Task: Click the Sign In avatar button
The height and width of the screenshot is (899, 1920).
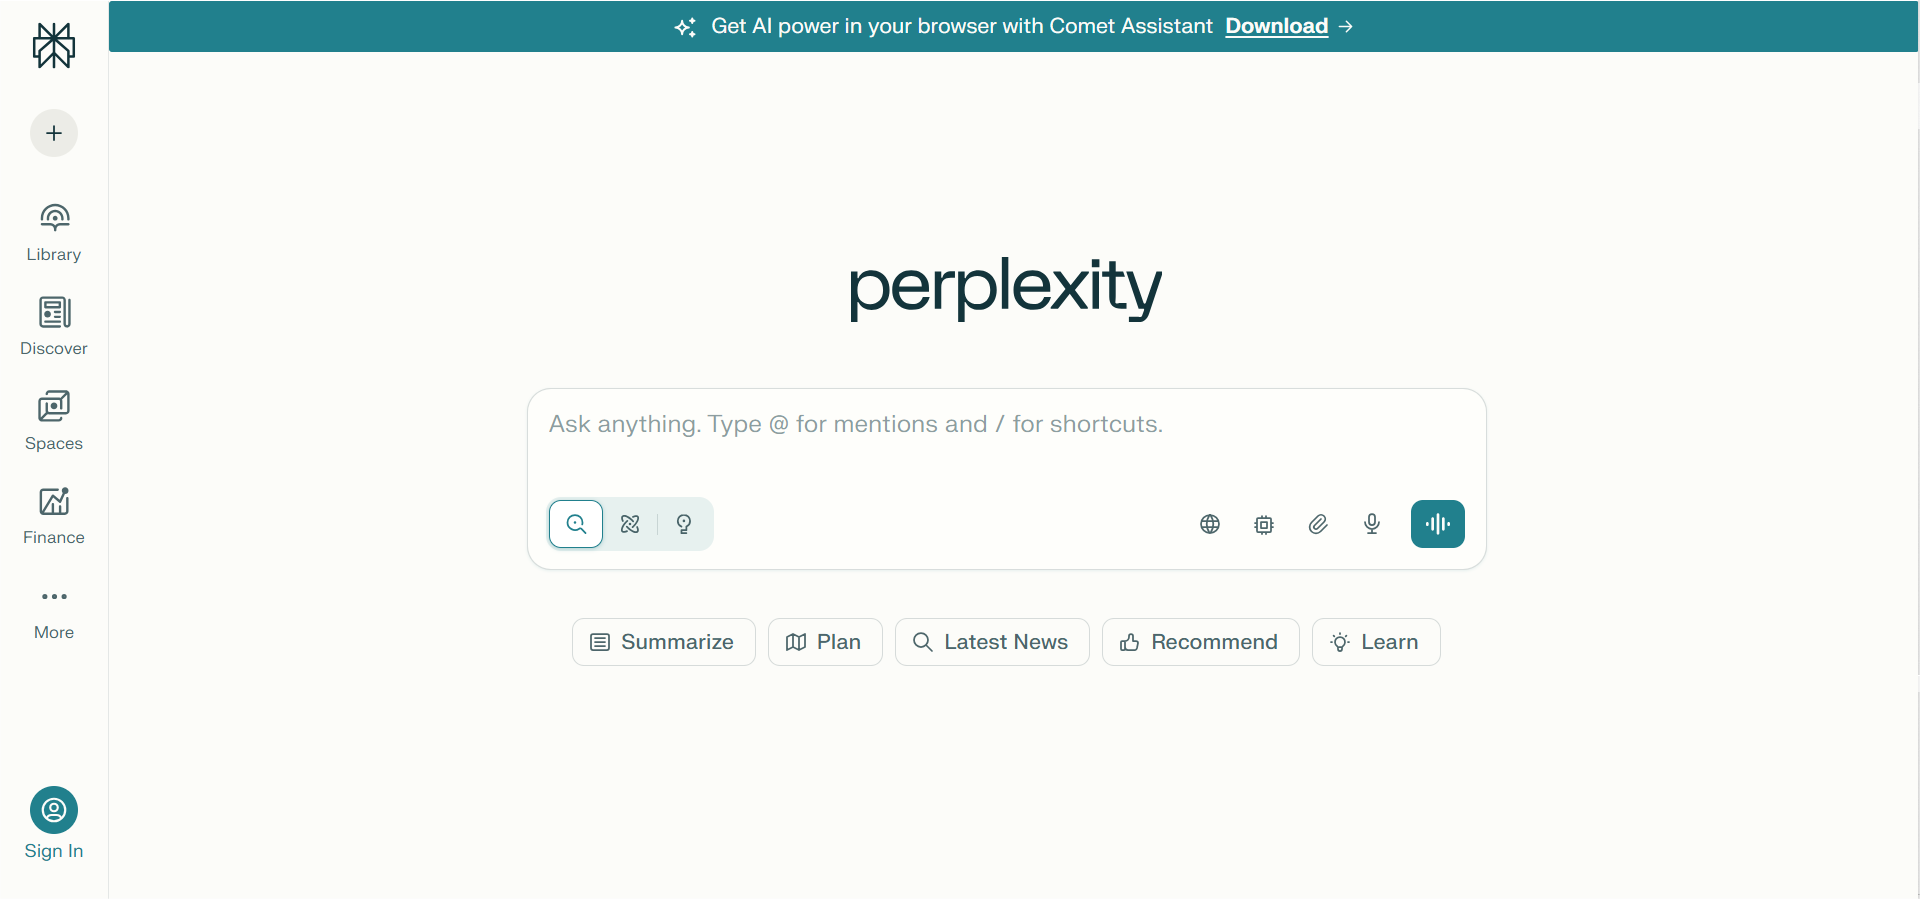Action: tap(54, 810)
